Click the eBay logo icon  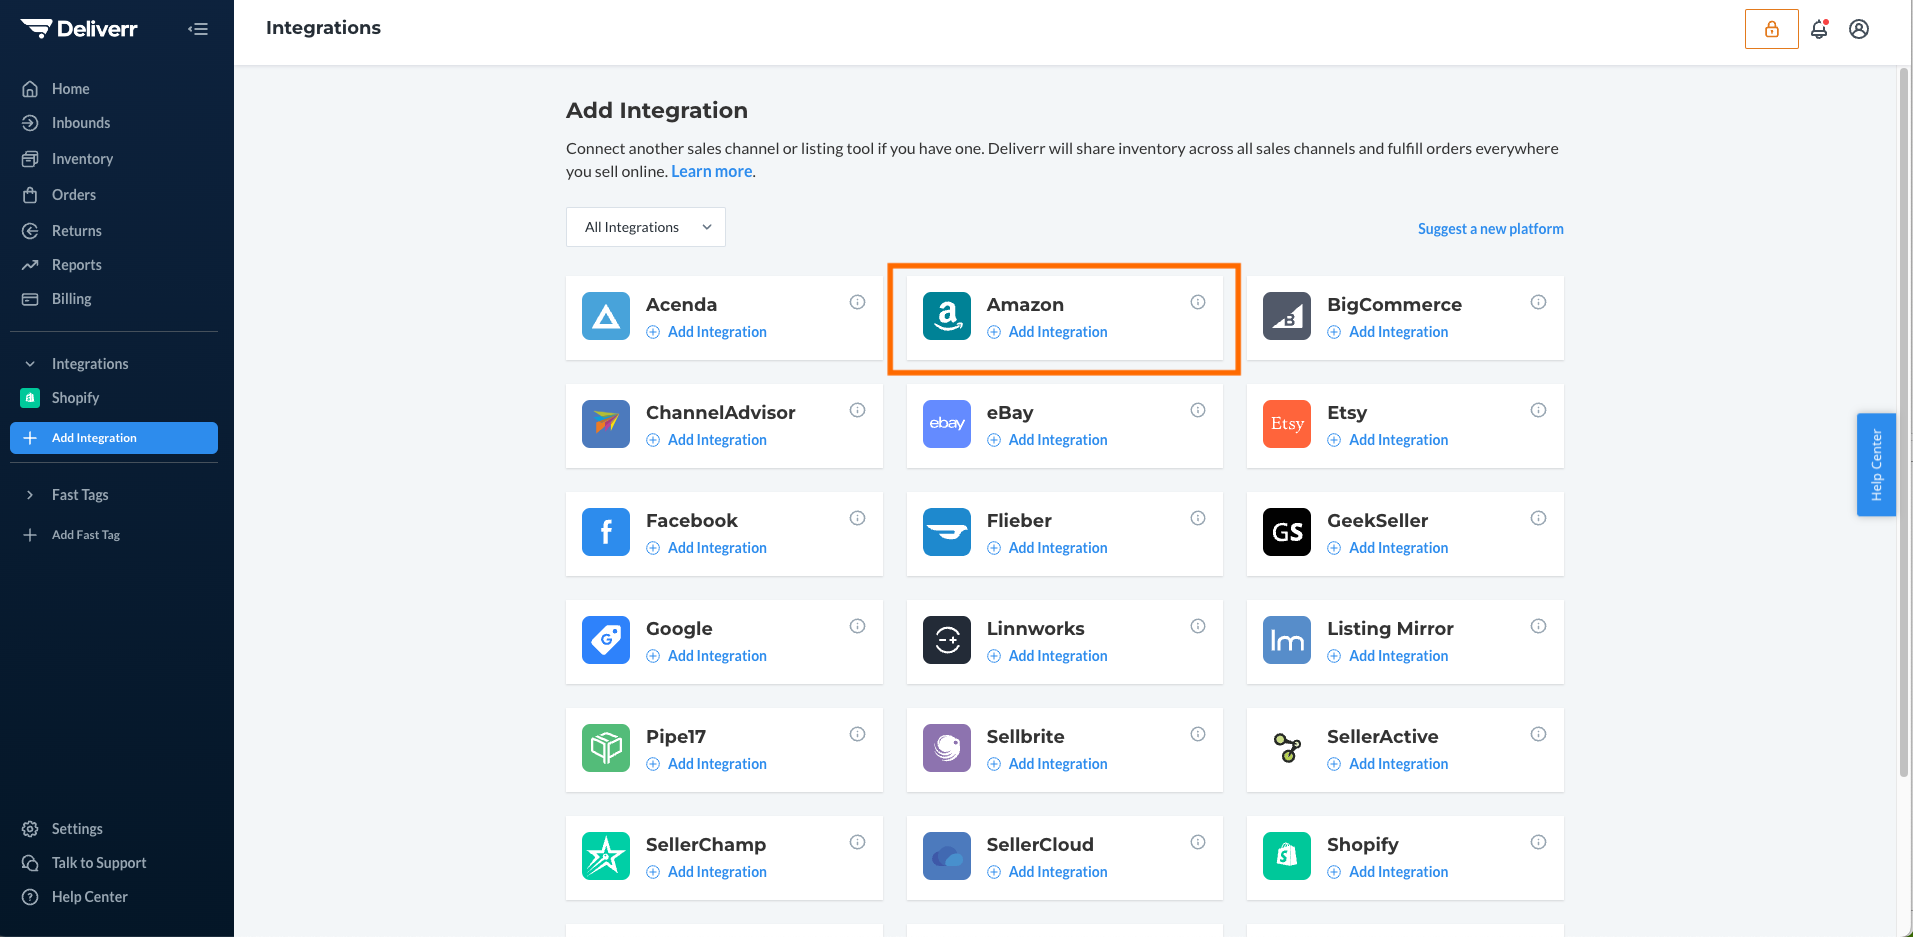[947, 424]
